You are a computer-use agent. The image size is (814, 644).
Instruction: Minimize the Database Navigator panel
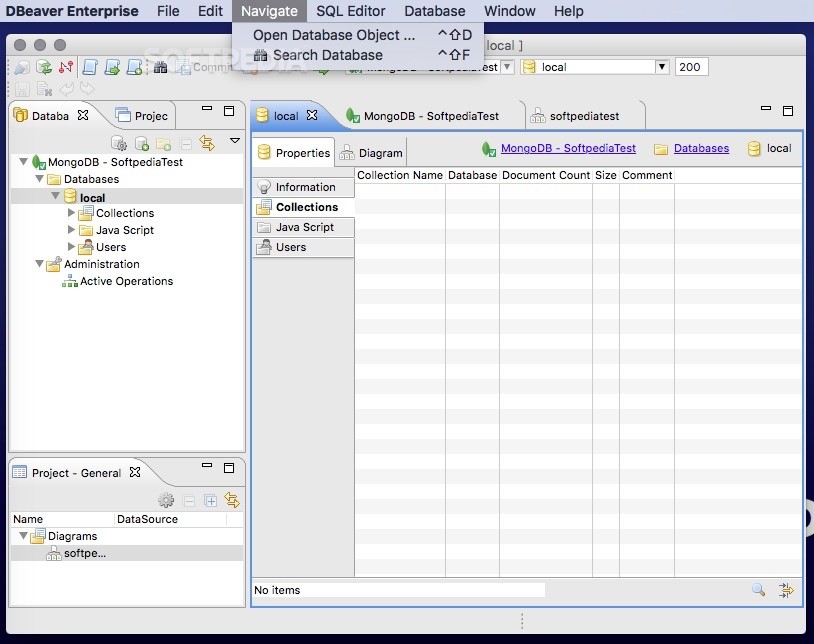[x=207, y=108]
